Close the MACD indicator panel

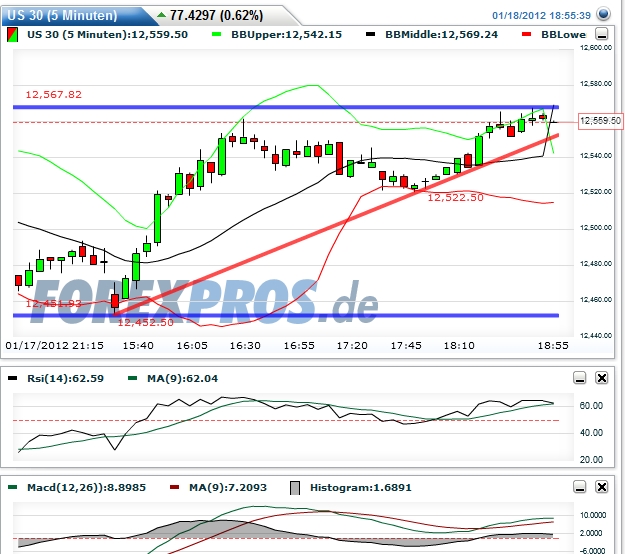pos(601,487)
